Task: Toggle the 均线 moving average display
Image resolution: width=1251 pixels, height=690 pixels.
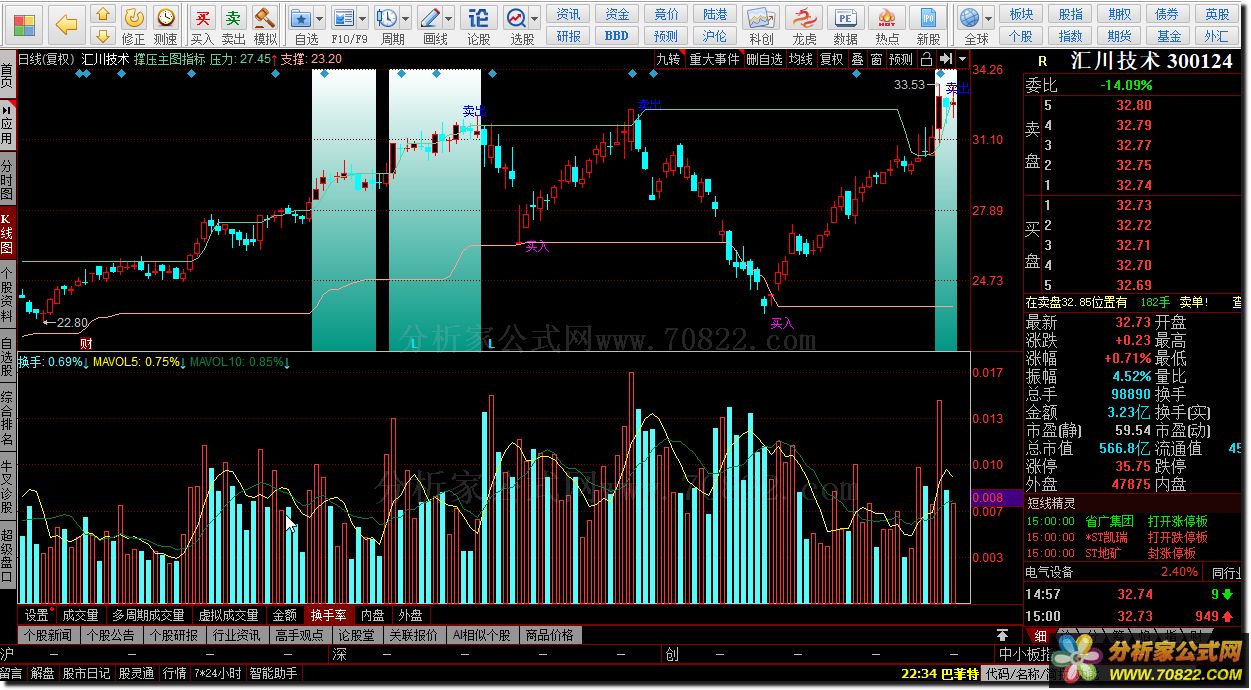Action: click(800, 59)
